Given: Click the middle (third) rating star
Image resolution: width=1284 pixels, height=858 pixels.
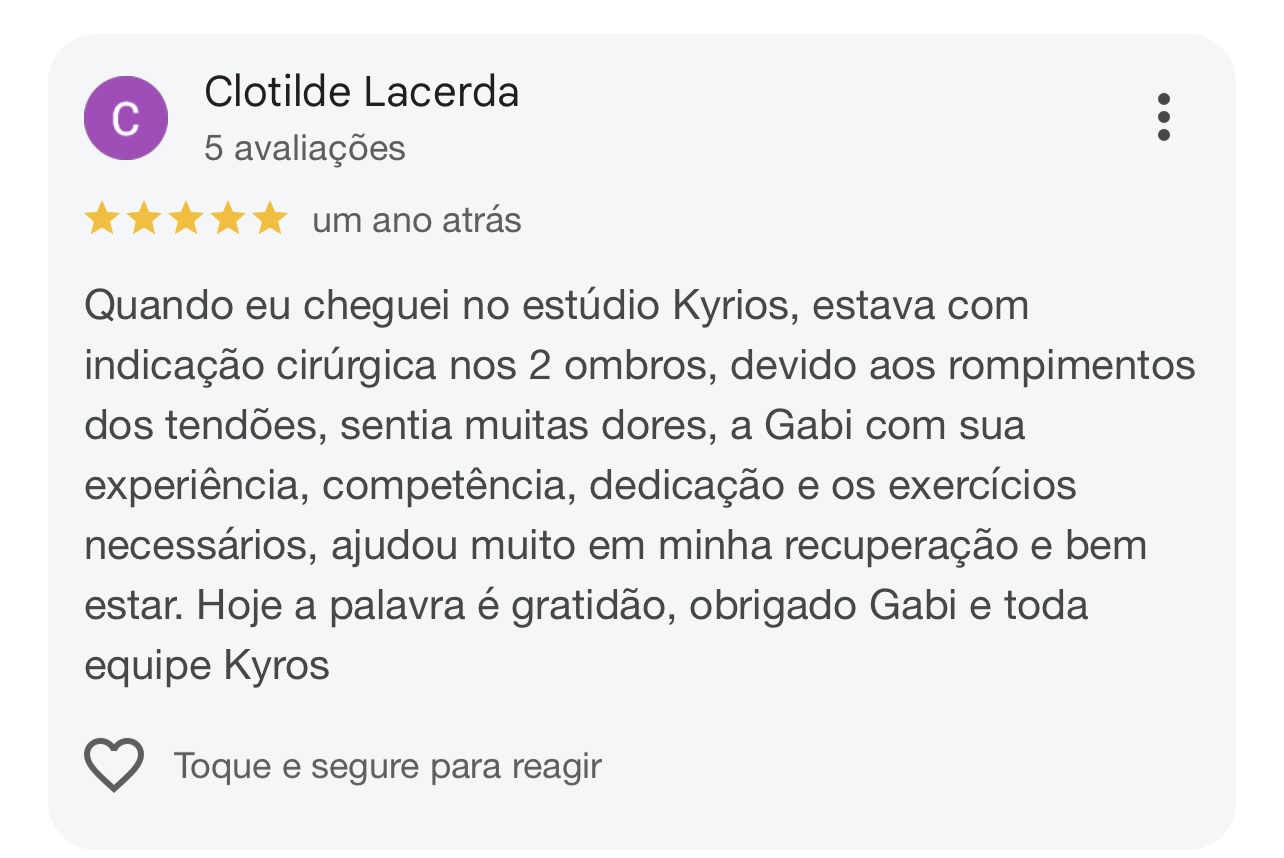Looking at the screenshot, I should coord(186,219).
